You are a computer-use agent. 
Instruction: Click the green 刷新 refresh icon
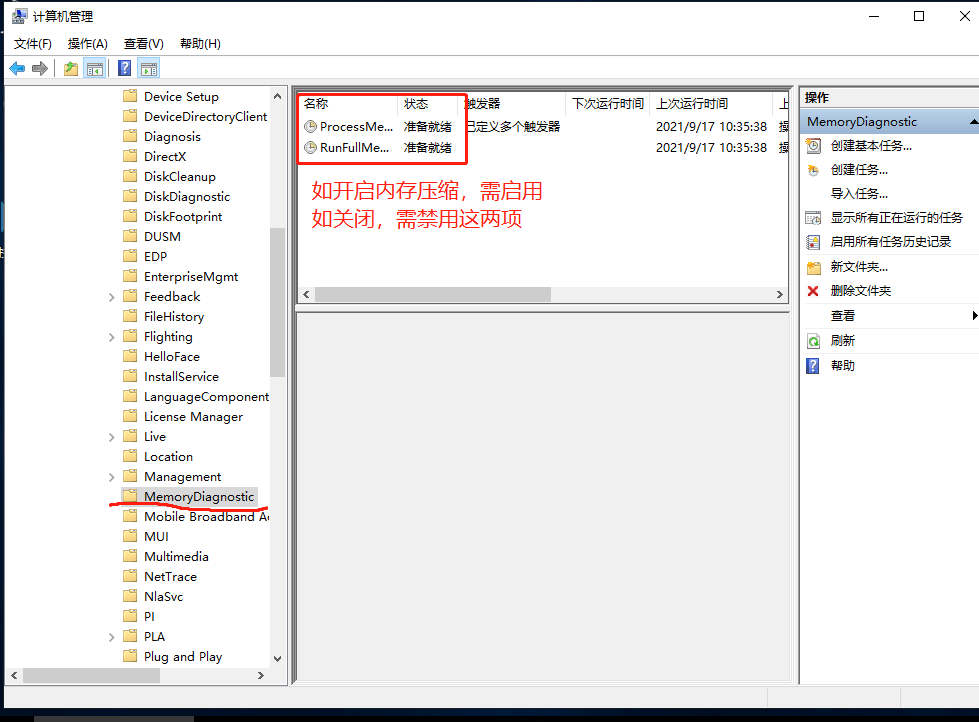813,341
